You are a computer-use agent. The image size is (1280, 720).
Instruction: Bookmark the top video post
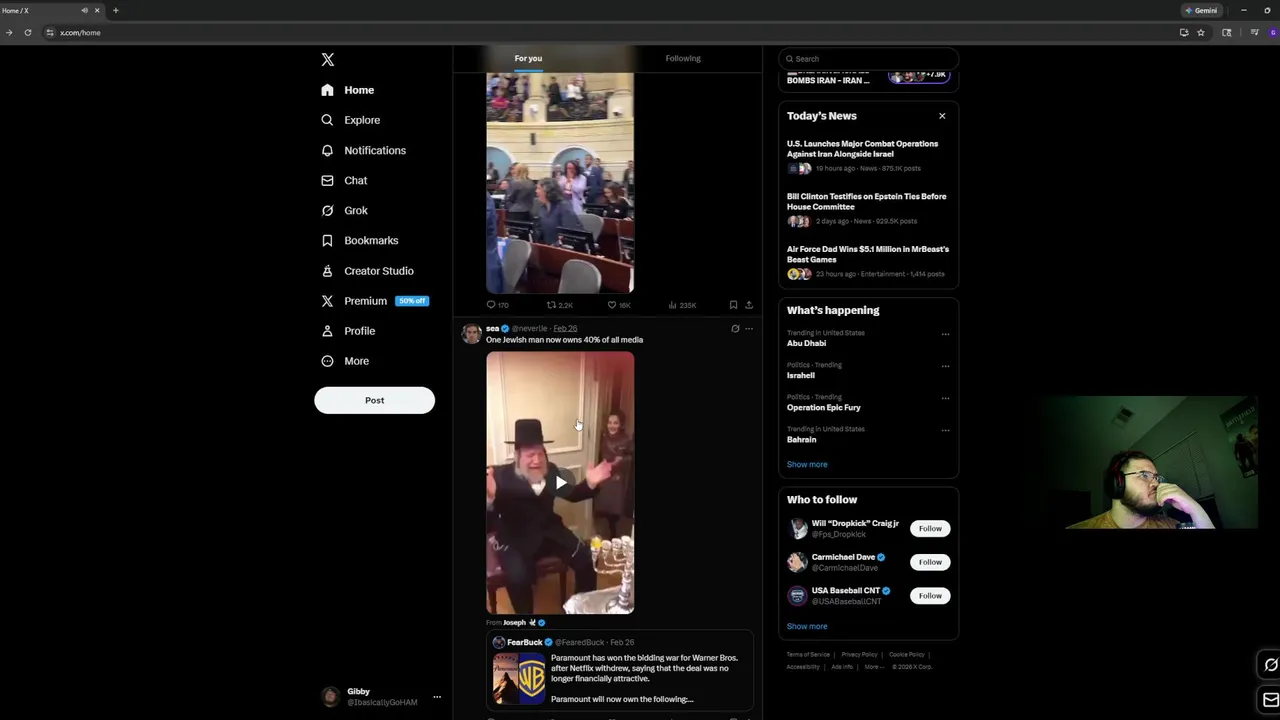733,305
